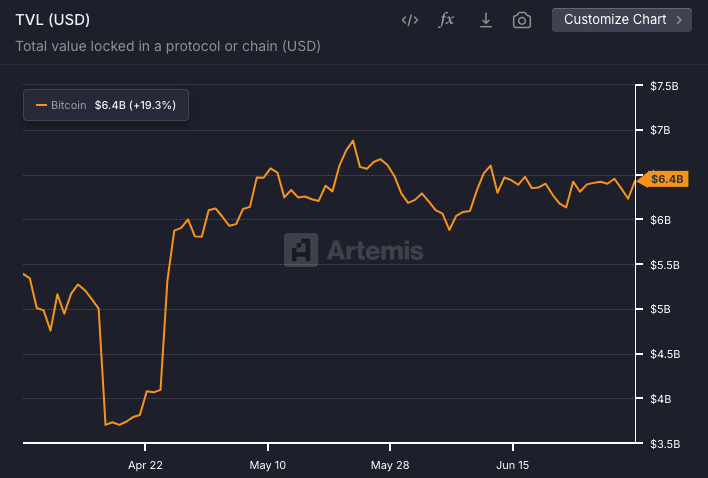Click the TVL (USD) chart title
The image size is (708, 478).
[53, 20]
